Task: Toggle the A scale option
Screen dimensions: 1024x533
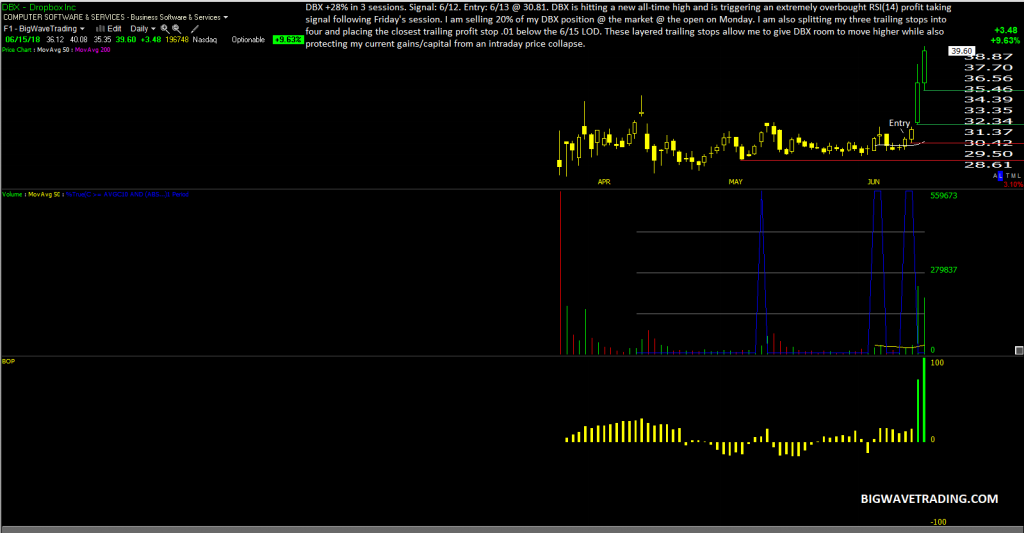Action: (x=995, y=176)
